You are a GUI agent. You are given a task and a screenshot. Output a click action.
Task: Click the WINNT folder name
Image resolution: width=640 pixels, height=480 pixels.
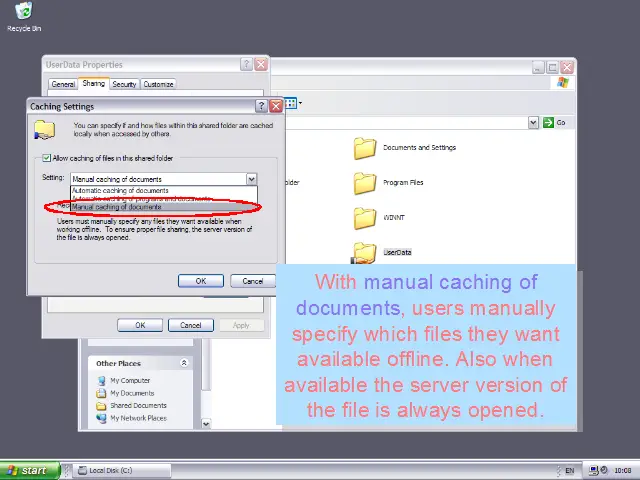[394, 218]
